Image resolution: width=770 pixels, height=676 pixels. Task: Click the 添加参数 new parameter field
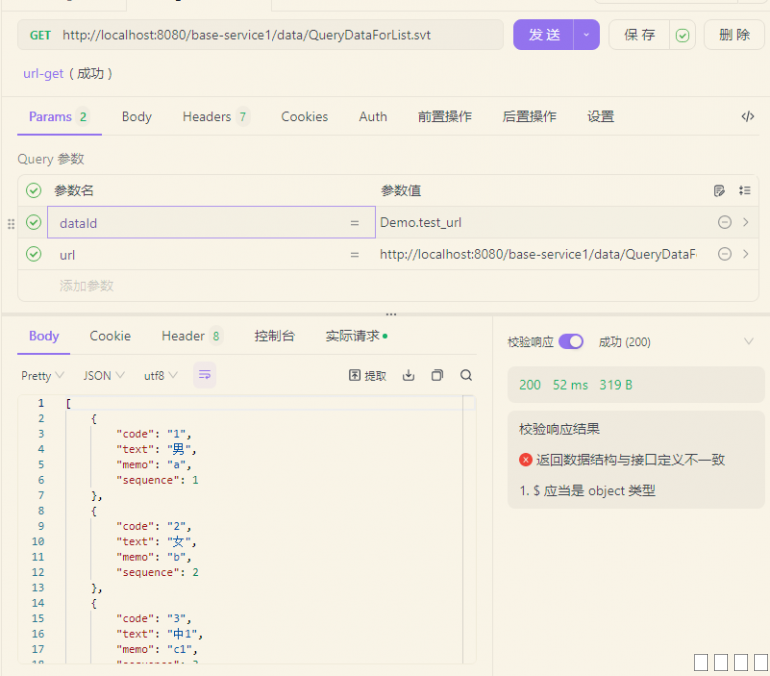[87, 286]
